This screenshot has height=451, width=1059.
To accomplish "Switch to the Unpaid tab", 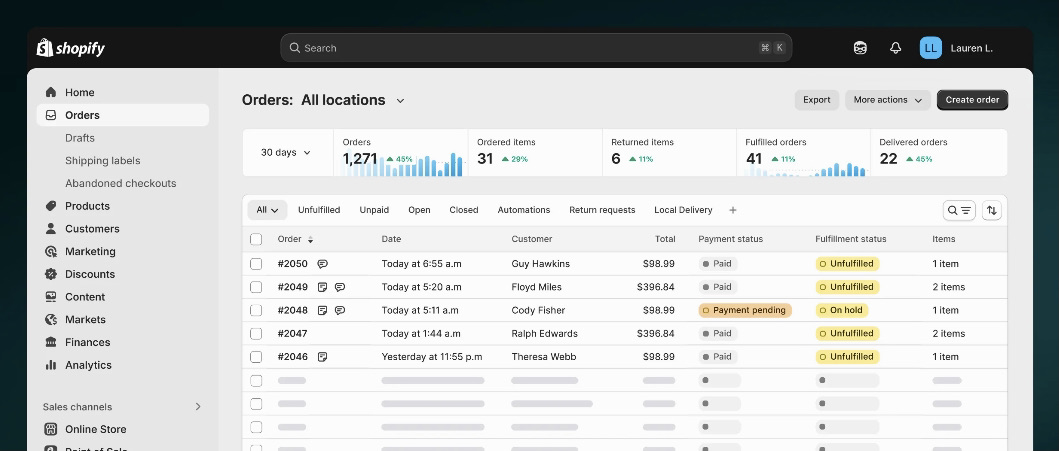I will (x=374, y=210).
